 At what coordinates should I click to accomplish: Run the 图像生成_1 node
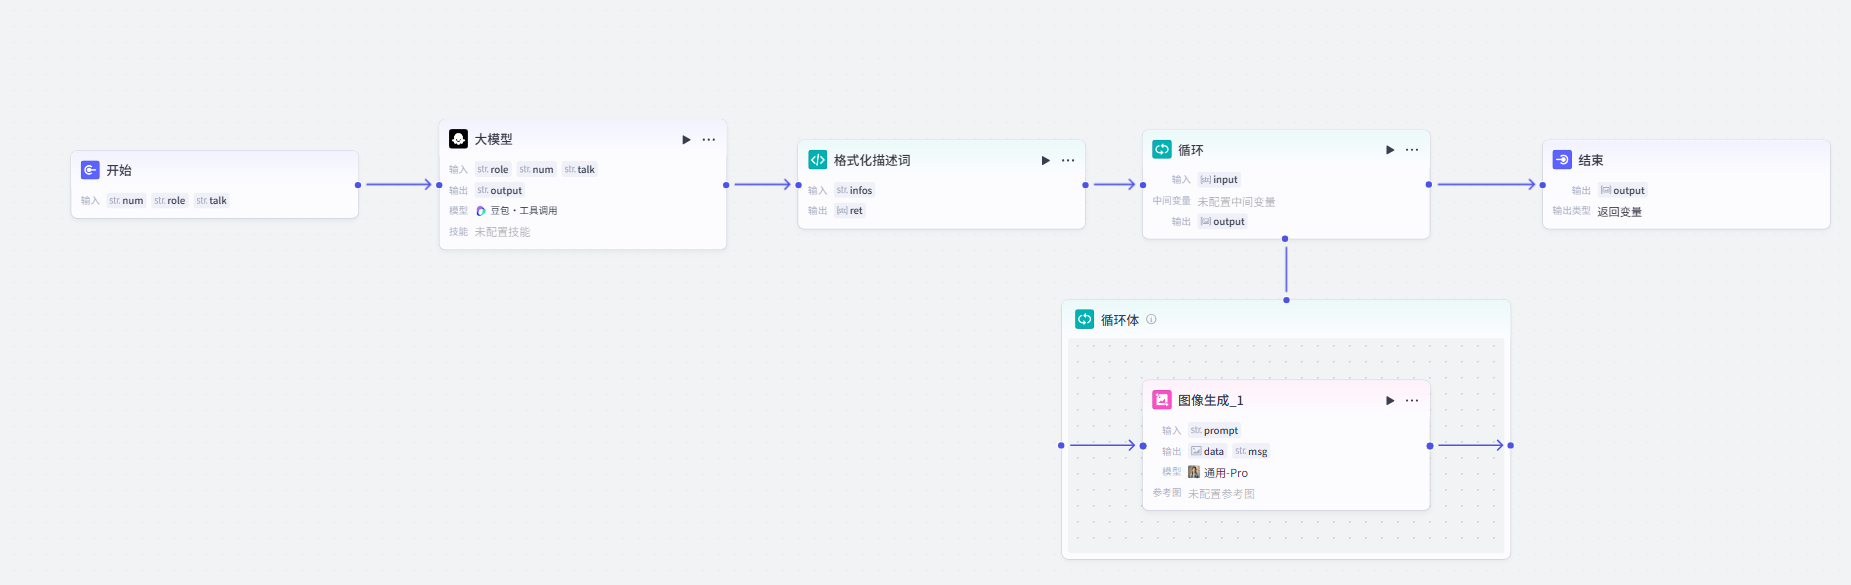pyautogui.click(x=1389, y=401)
